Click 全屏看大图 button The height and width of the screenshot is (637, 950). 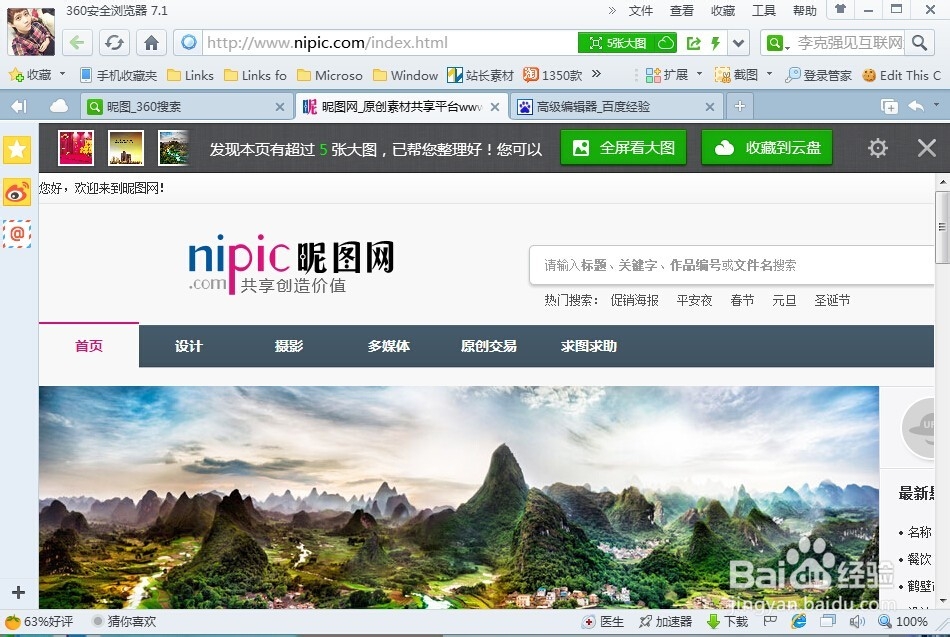[623, 148]
